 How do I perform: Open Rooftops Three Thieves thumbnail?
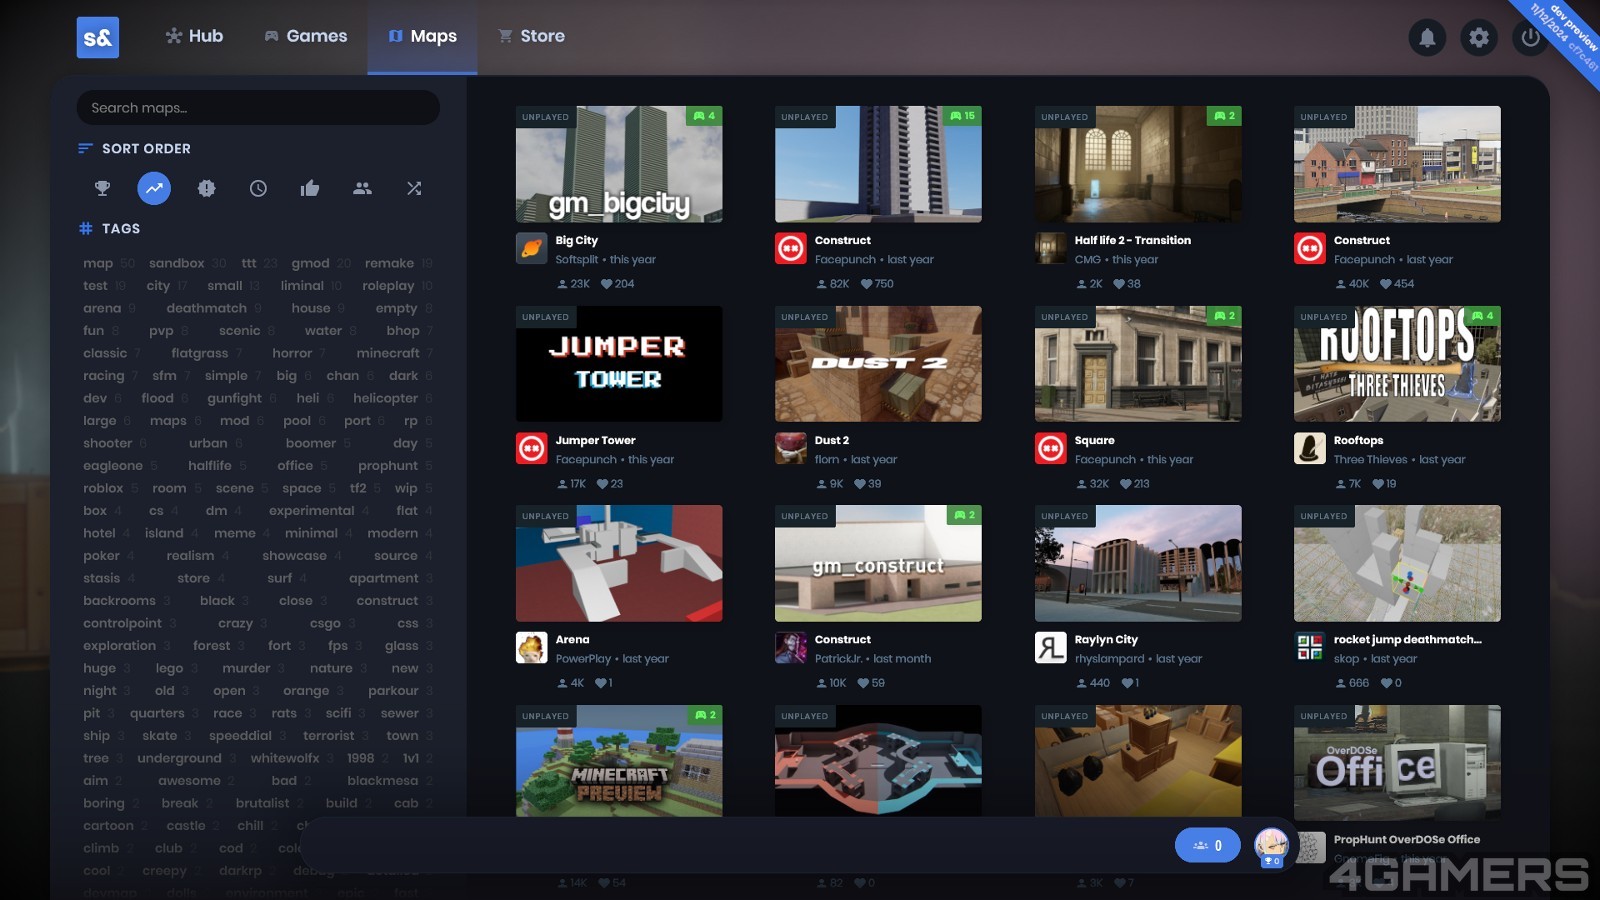(x=1397, y=364)
